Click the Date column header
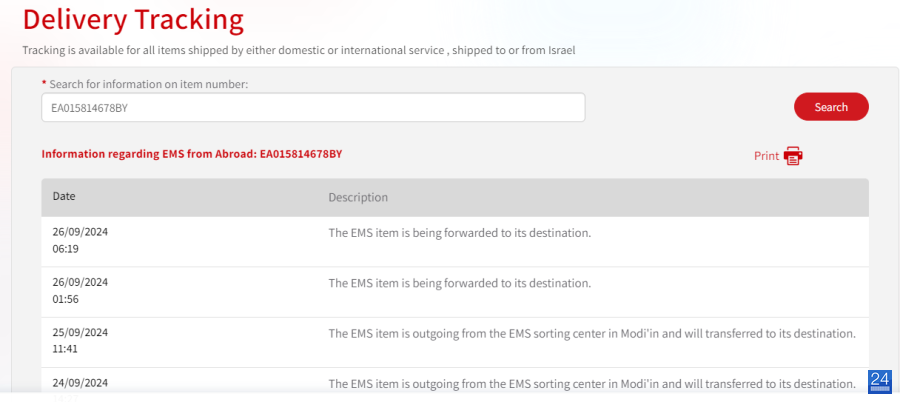900x402 pixels. click(x=64, y=196)
